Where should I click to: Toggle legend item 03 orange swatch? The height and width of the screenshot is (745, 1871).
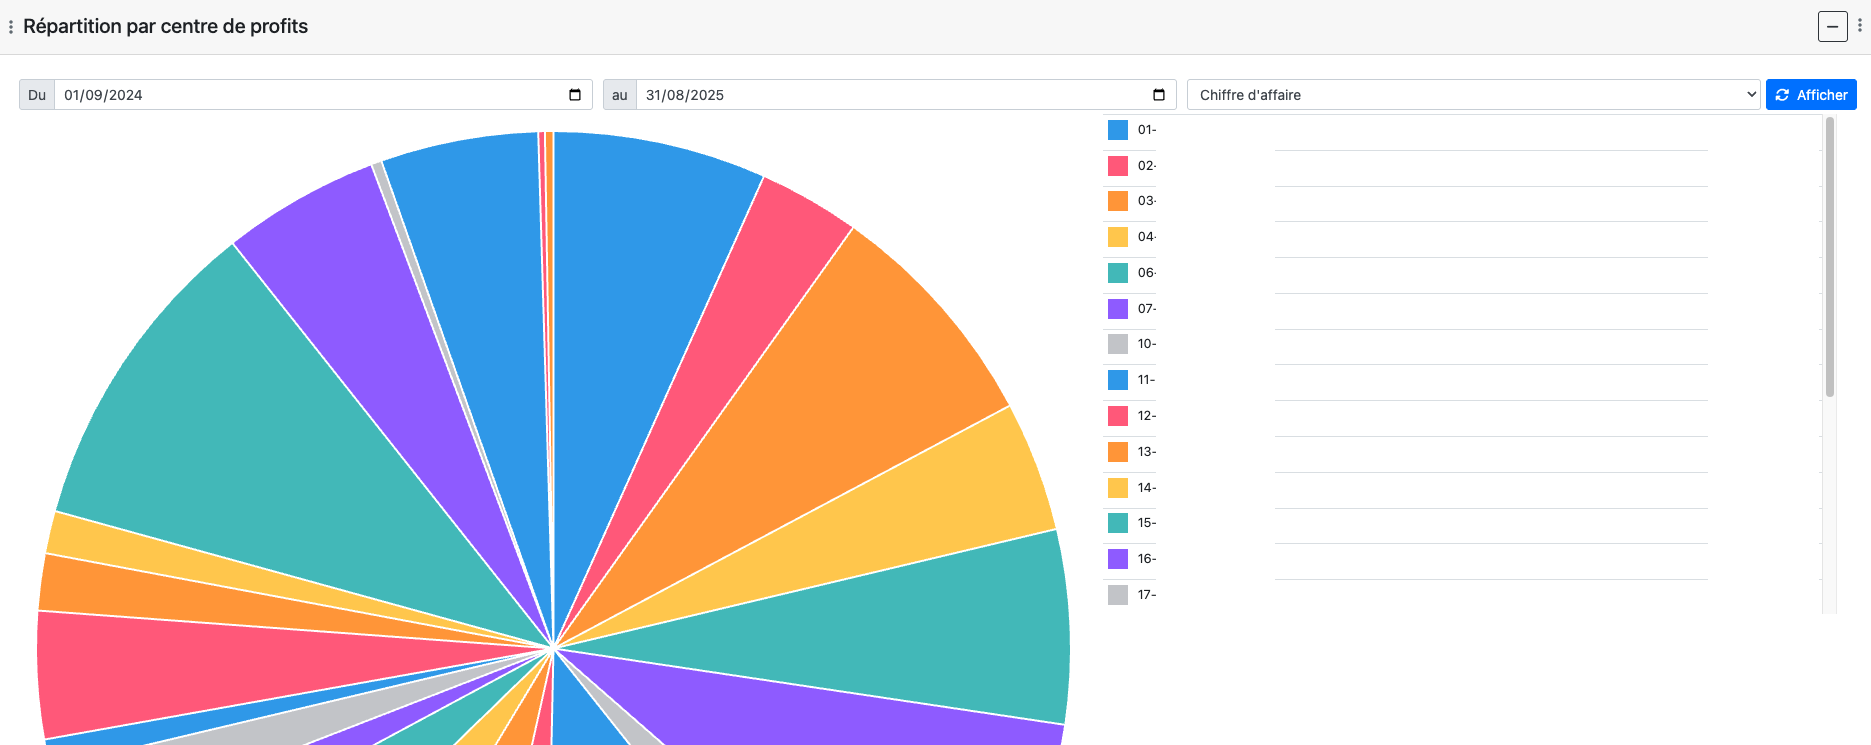point(1118,201)
